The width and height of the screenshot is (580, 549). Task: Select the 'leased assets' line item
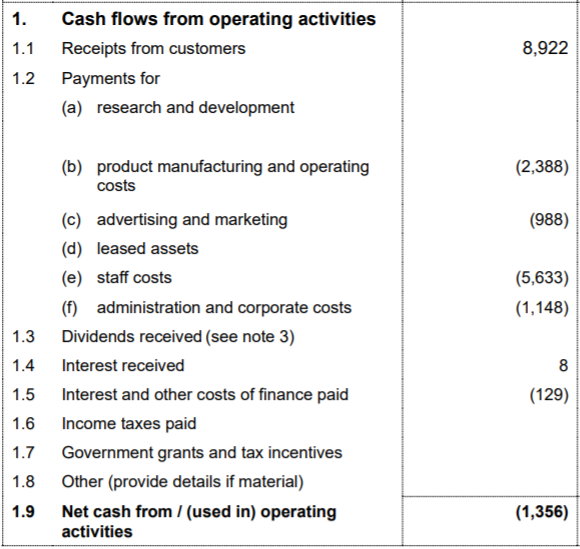(148, 249)
